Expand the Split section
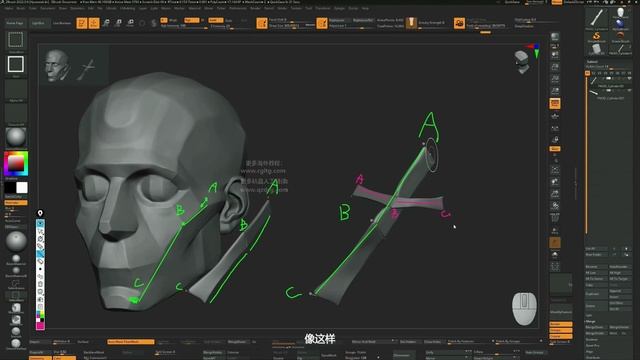The height and width of the screenshot is (360, 640). tap(589, 315)
